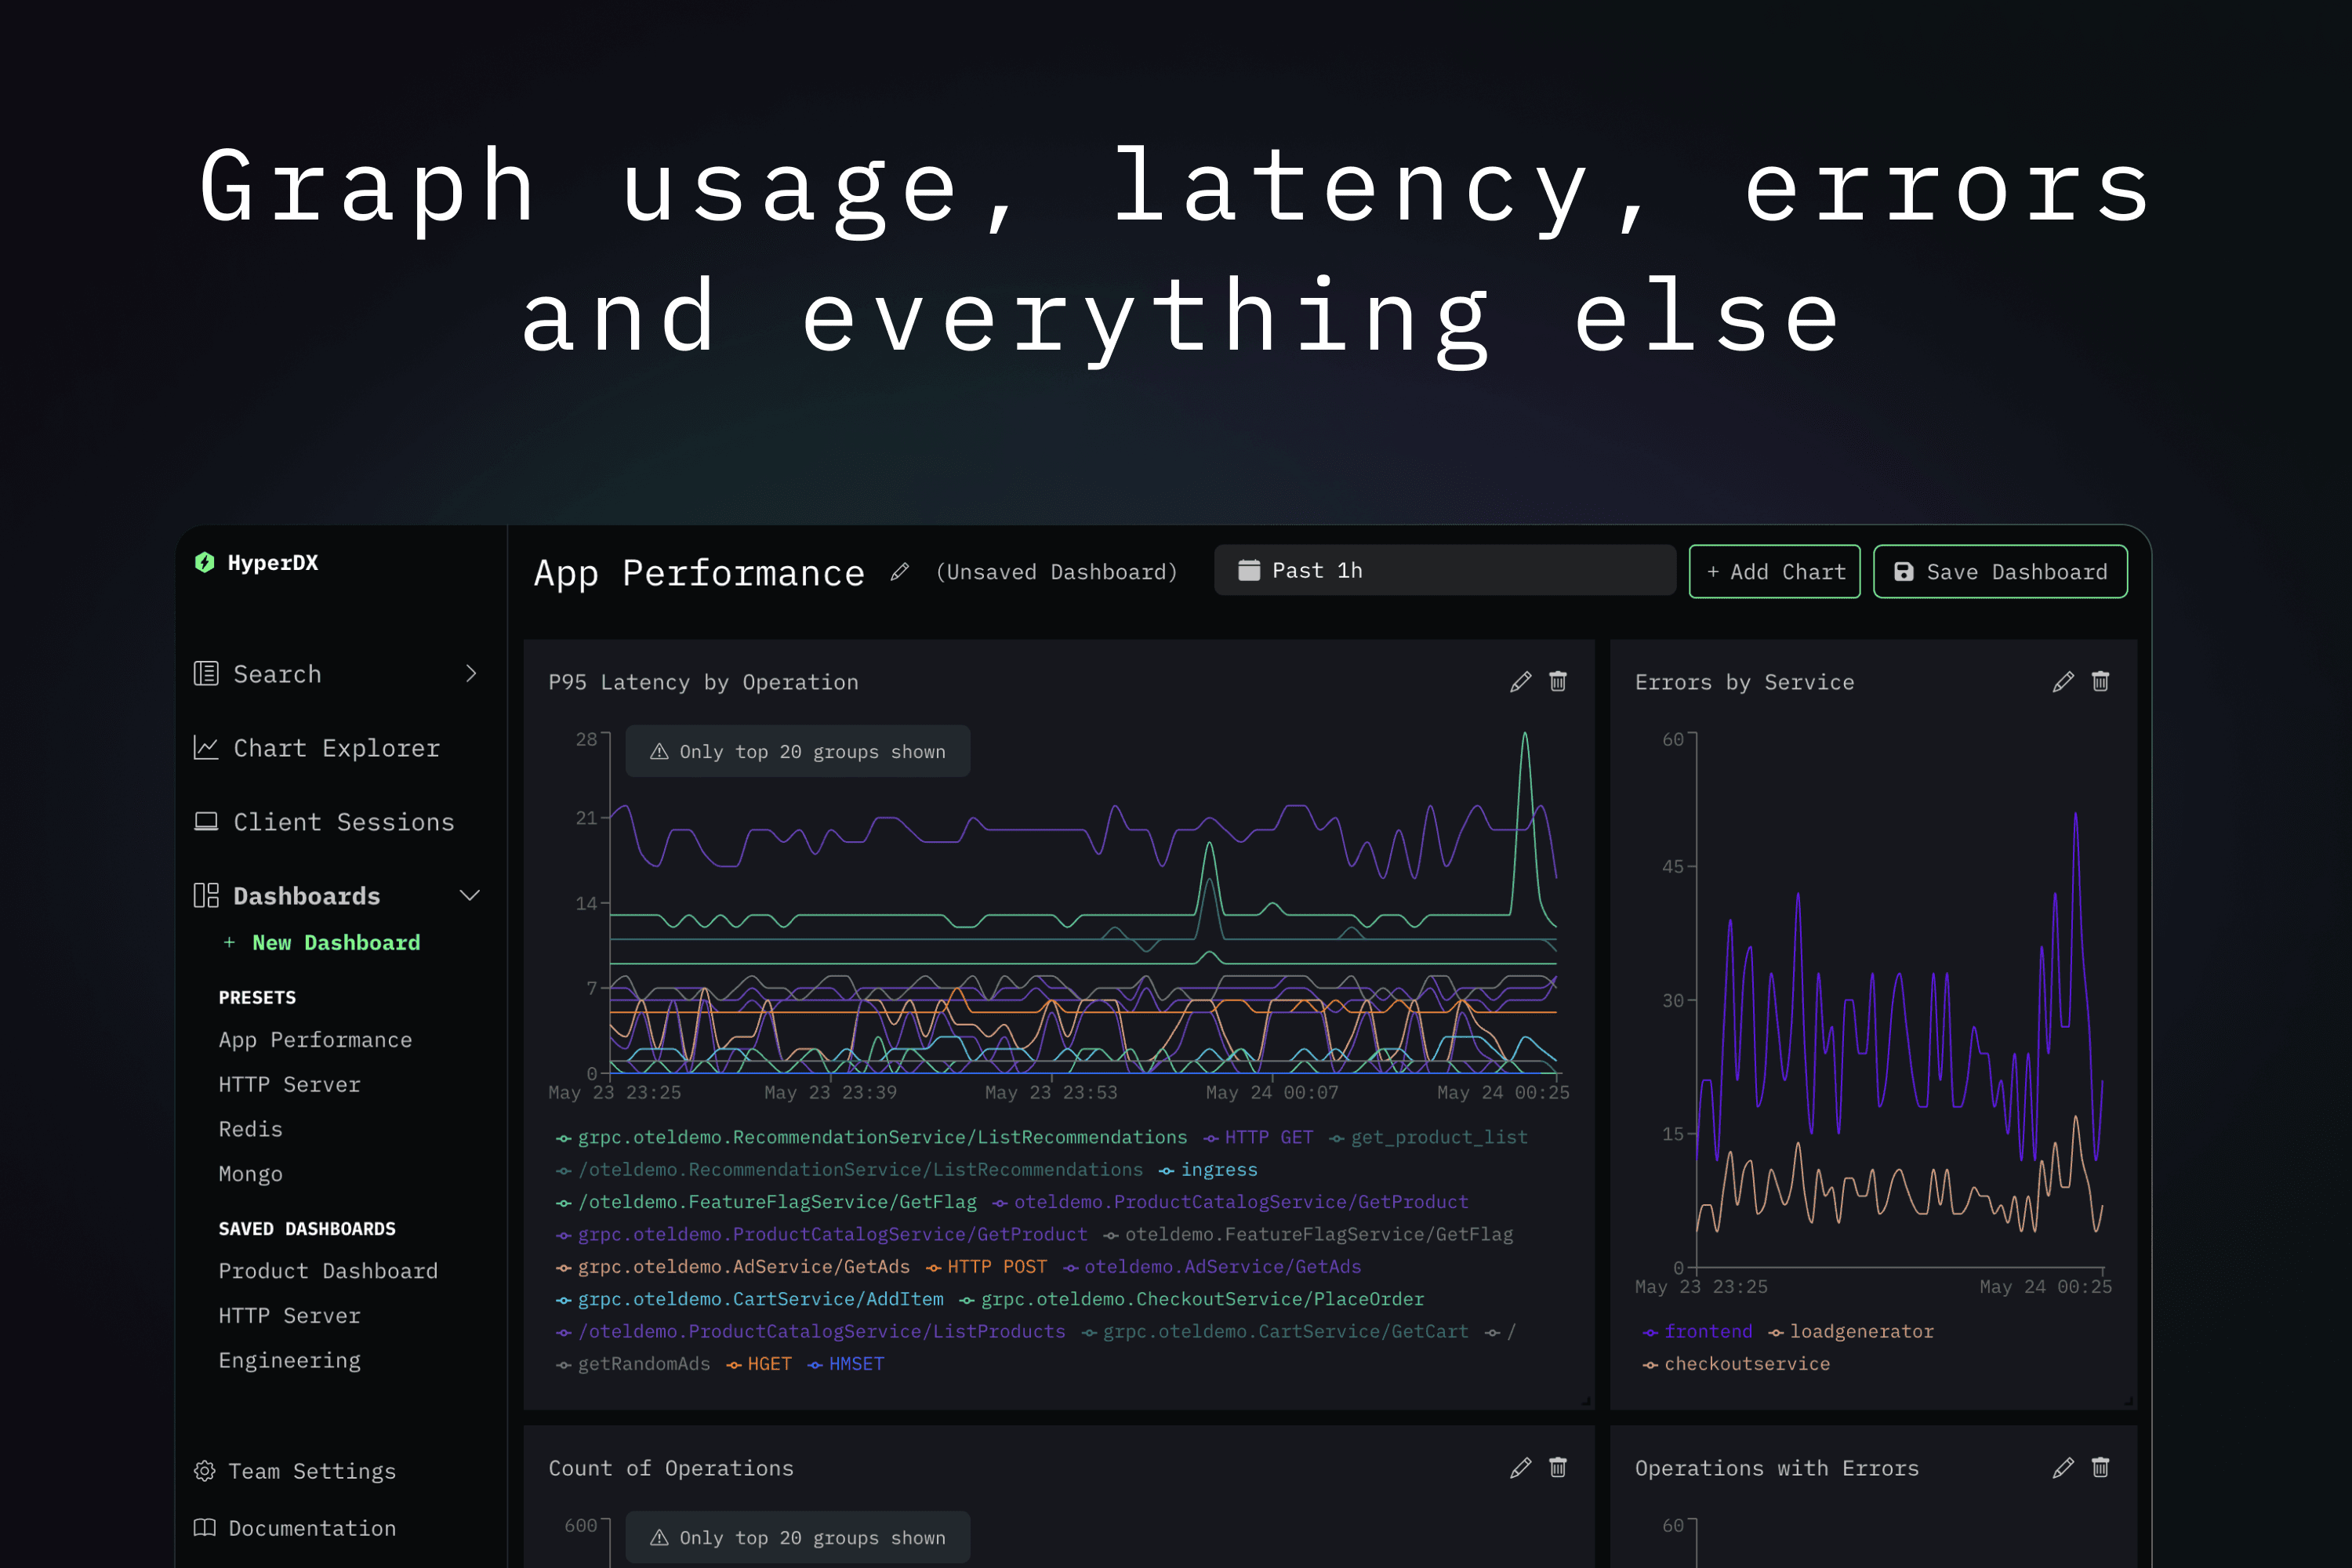Click the HyperDX logo
Screen dimensions: 2352x1568
click(x=205, y=562)
